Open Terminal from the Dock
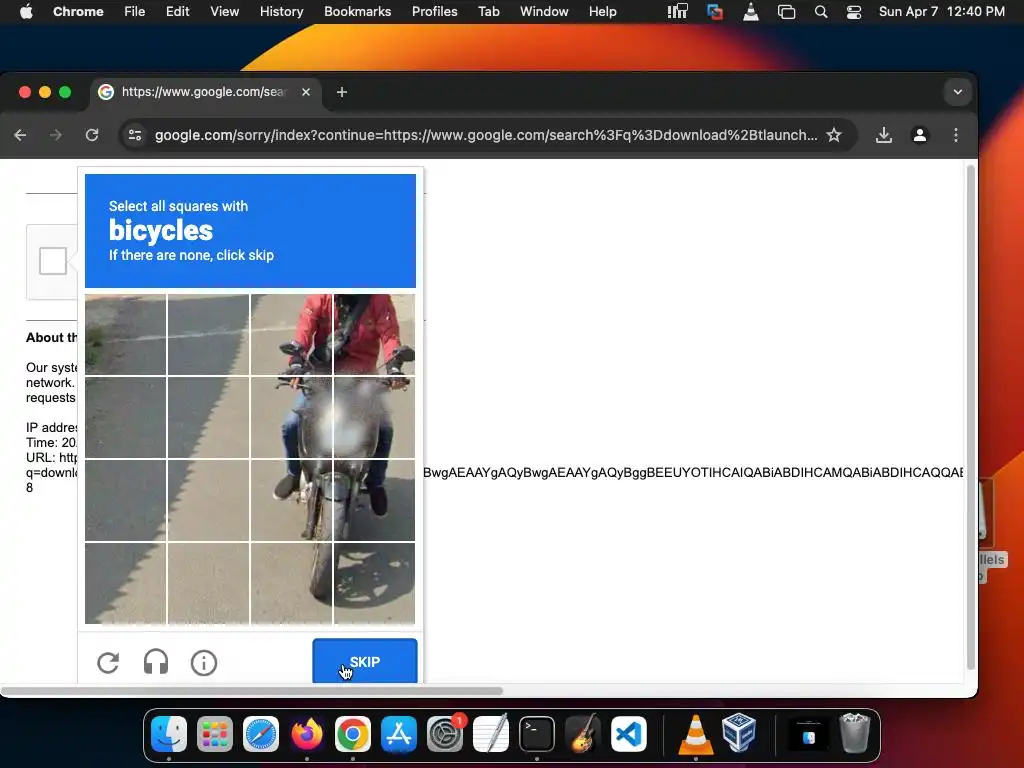 point(537,734)
